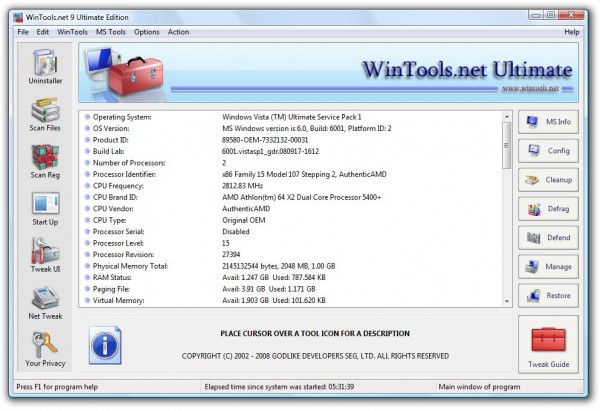
Task: Click the CPU Type value Original OEM
Action: pos(244,220)
